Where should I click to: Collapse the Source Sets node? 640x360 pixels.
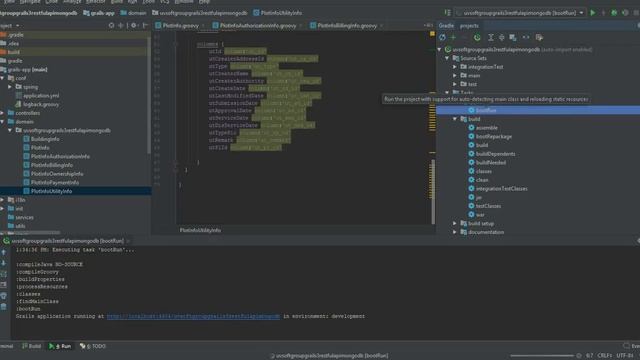[x=447, y=58]
